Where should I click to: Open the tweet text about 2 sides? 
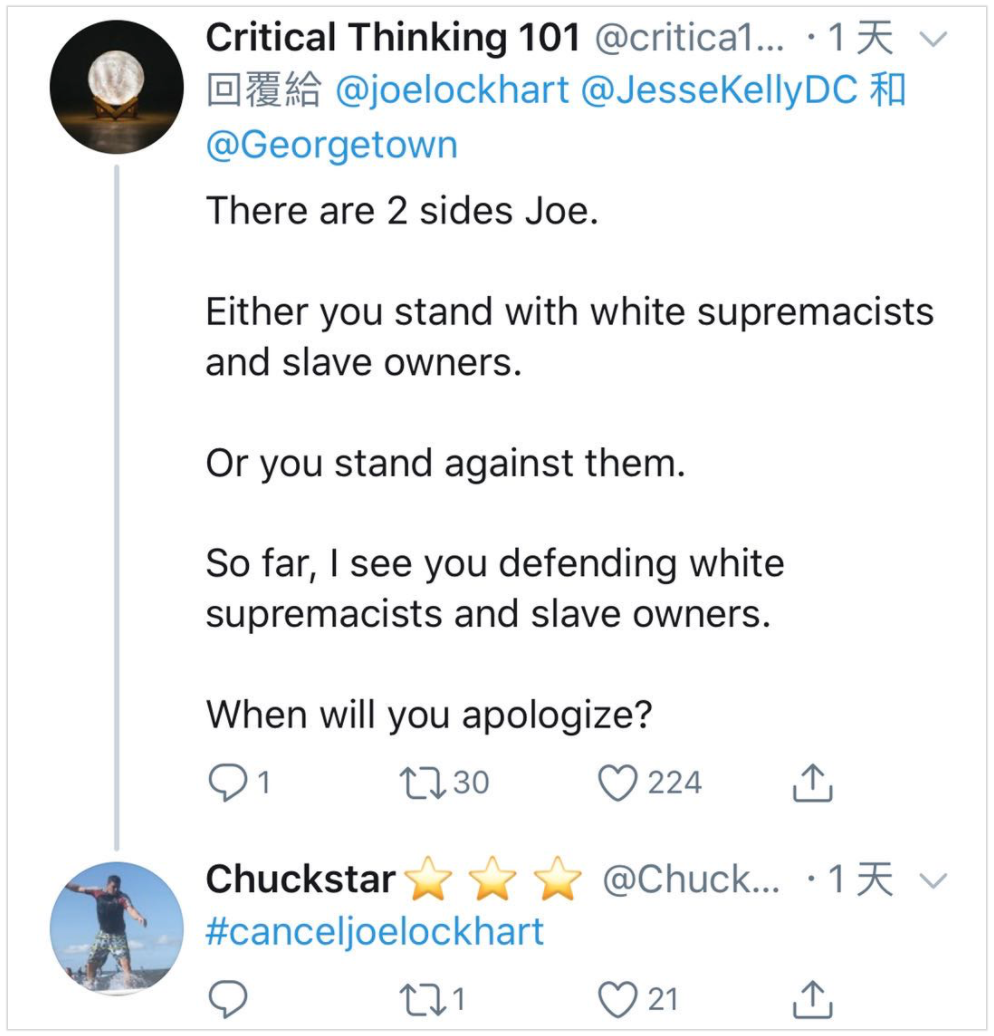coord(402,211)
